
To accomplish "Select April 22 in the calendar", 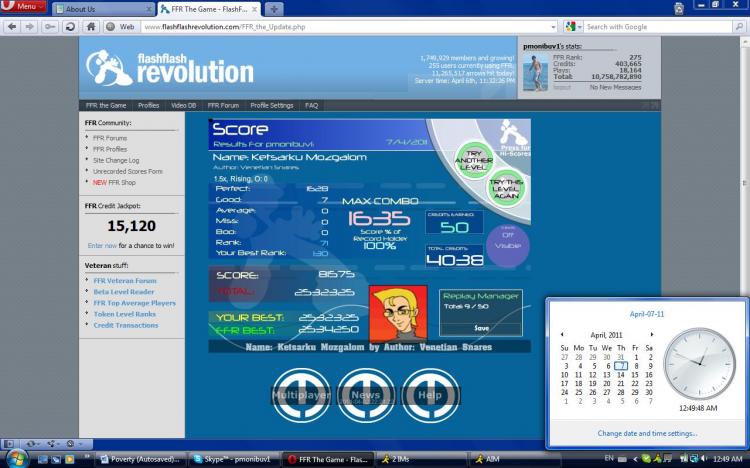I will [x=635, y=383].
